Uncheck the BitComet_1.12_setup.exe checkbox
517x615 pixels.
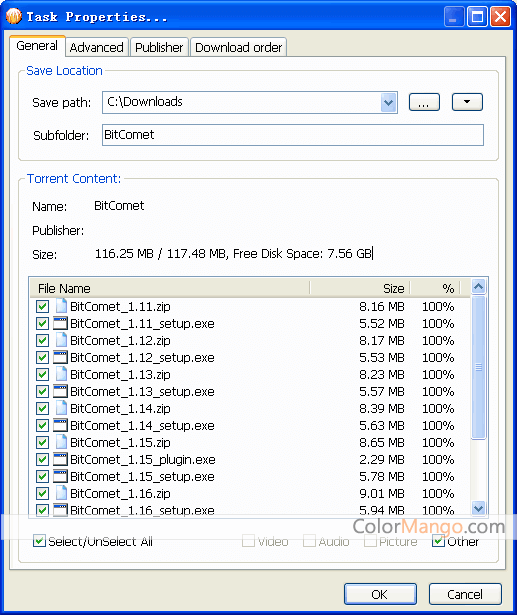click(x=42, y=358)
